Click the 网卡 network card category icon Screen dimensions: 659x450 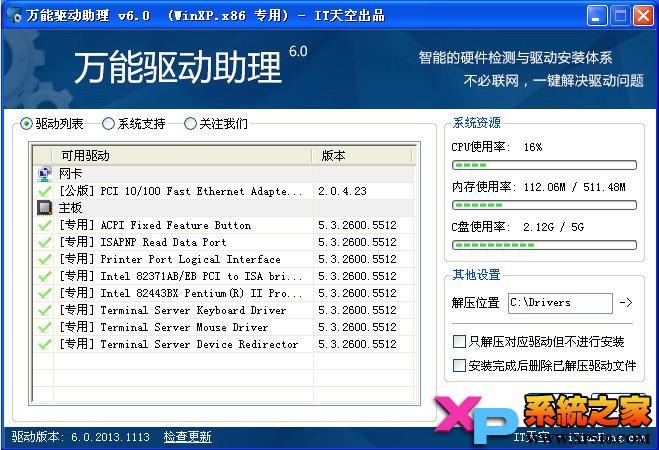click(x=45, y=174)
